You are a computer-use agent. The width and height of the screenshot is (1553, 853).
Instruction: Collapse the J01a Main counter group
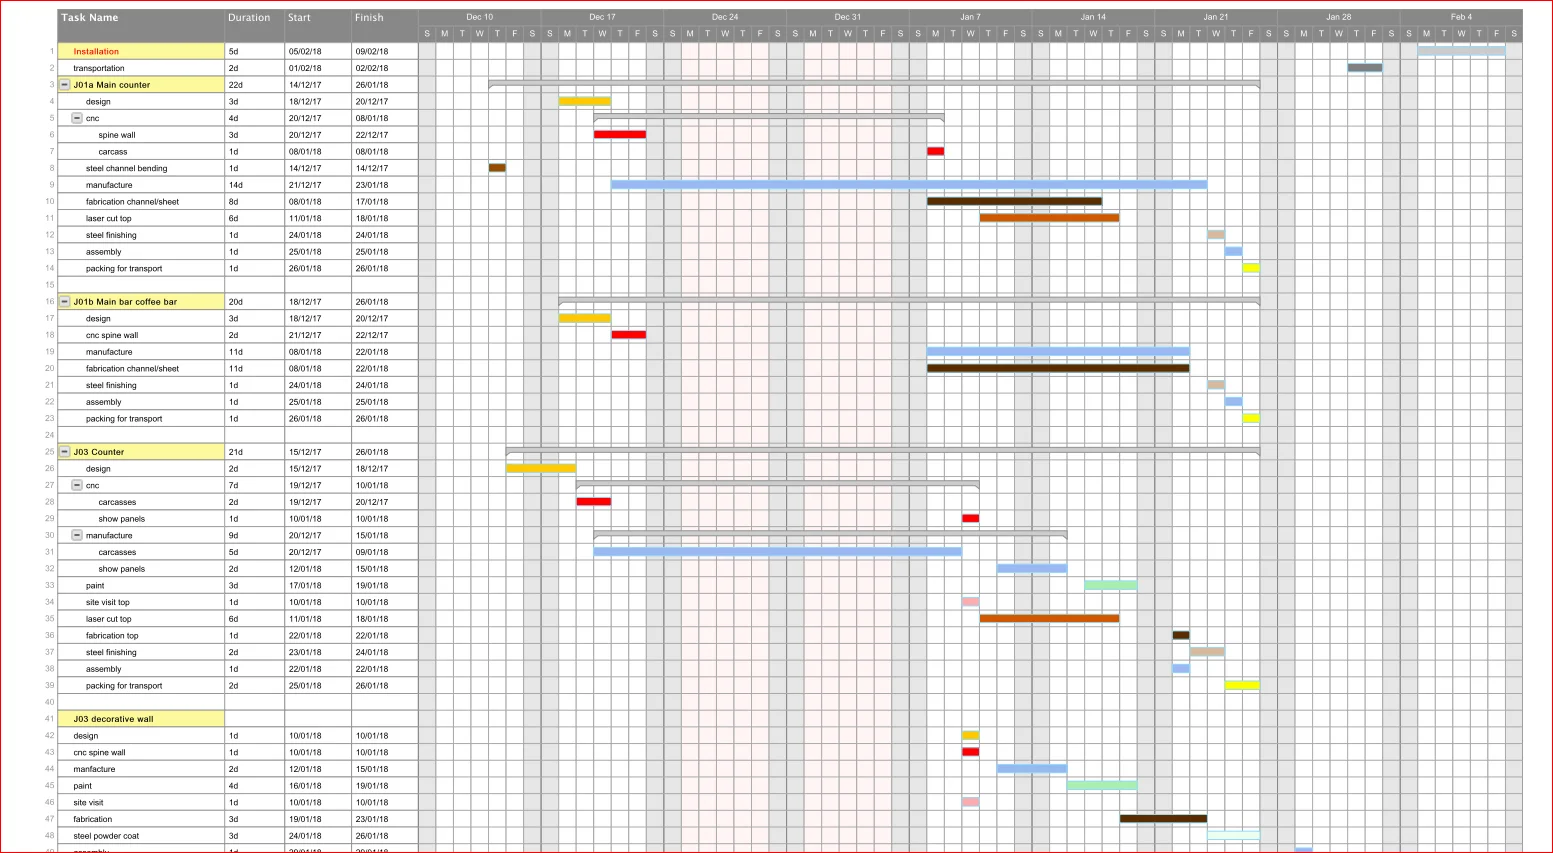coord(64,85)
